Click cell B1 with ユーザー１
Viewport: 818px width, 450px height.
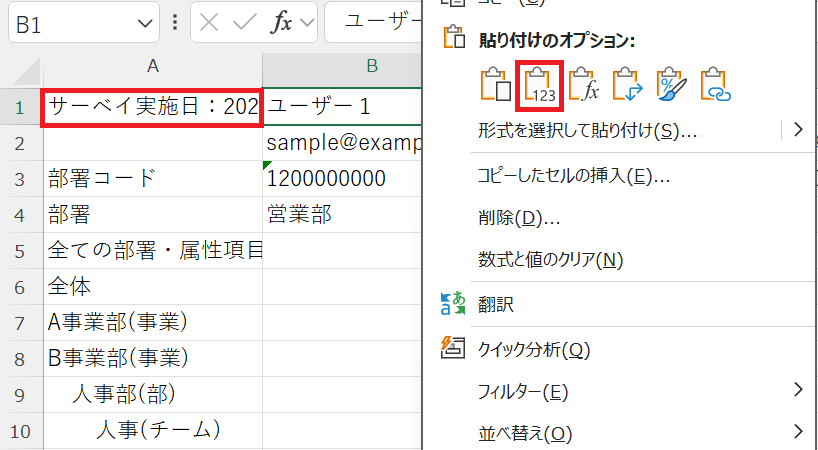(x=342, y=107)
